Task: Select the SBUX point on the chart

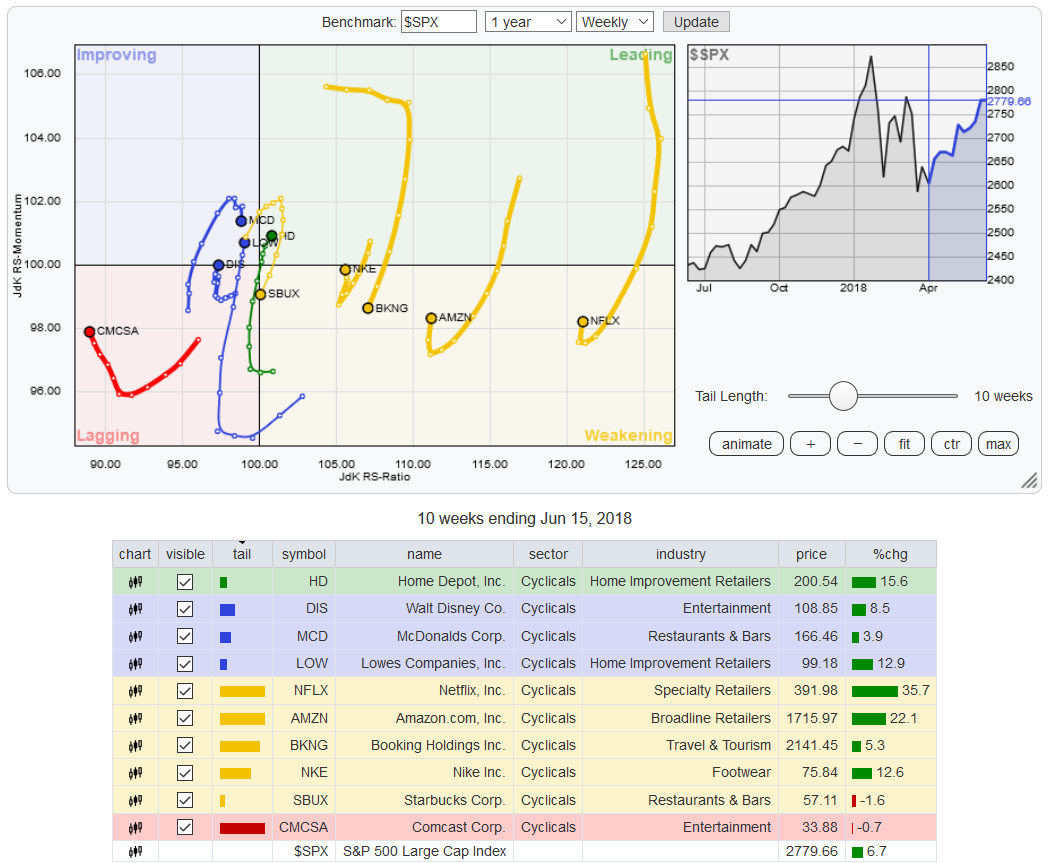Action: (x=261, y=294)
